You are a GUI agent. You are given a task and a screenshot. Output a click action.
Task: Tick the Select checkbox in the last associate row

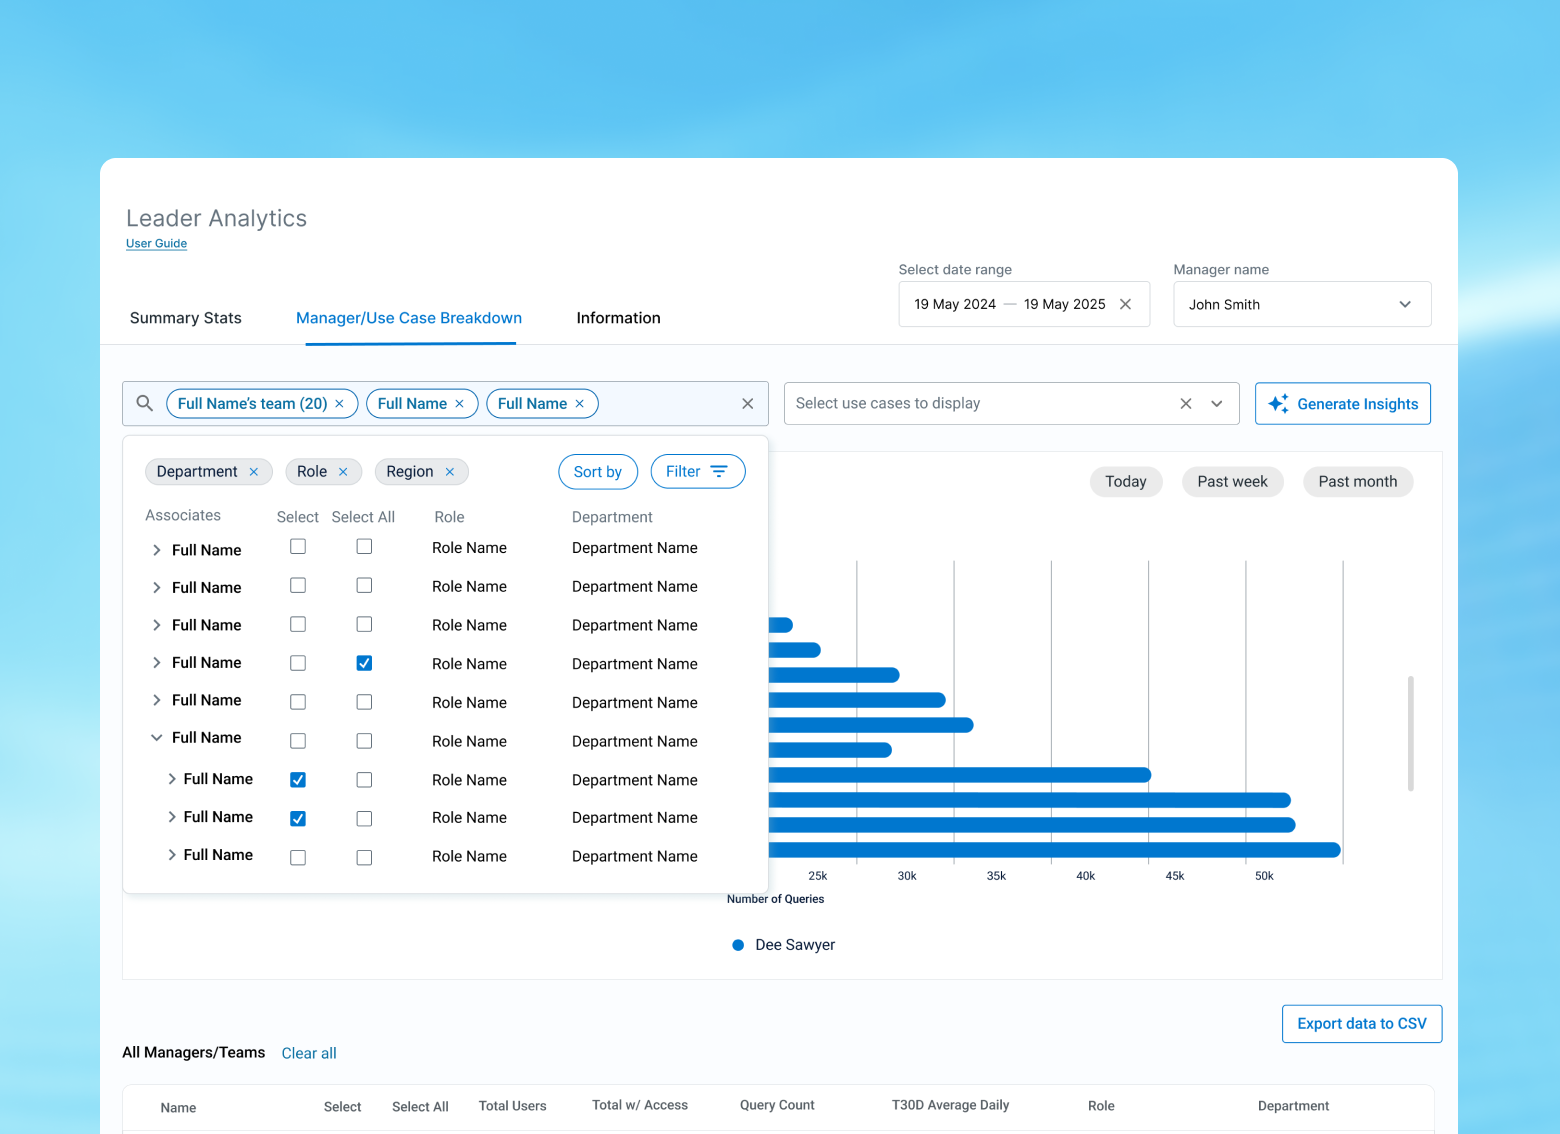tap(298, 857)
